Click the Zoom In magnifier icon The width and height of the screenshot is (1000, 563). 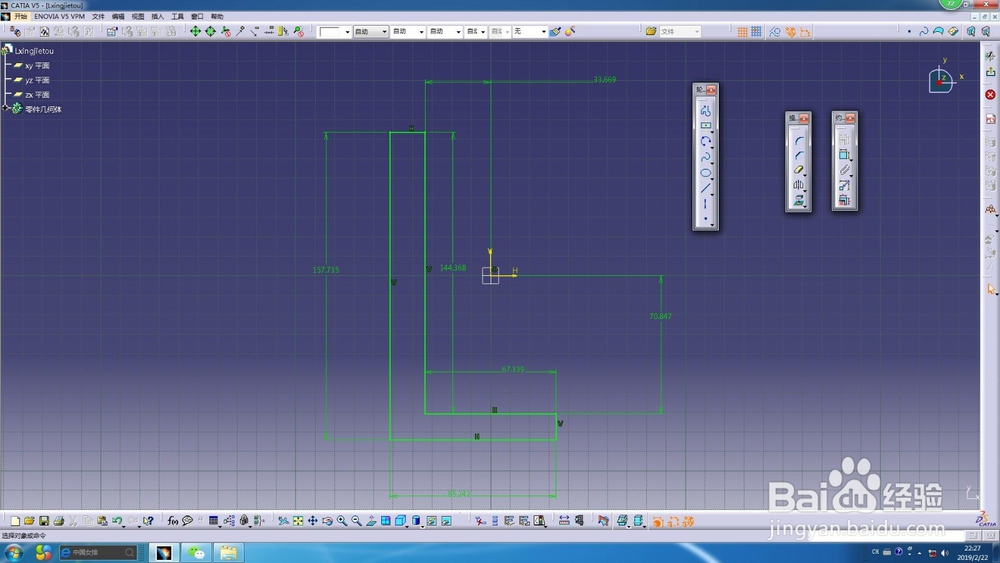(x=342, y=521)
